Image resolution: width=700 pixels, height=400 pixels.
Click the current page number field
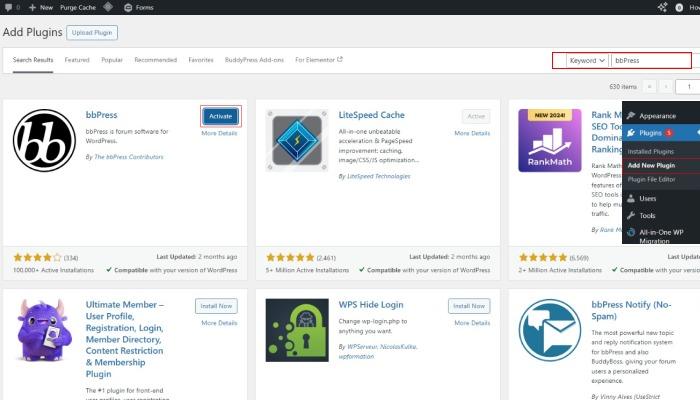tap(688, 87)
